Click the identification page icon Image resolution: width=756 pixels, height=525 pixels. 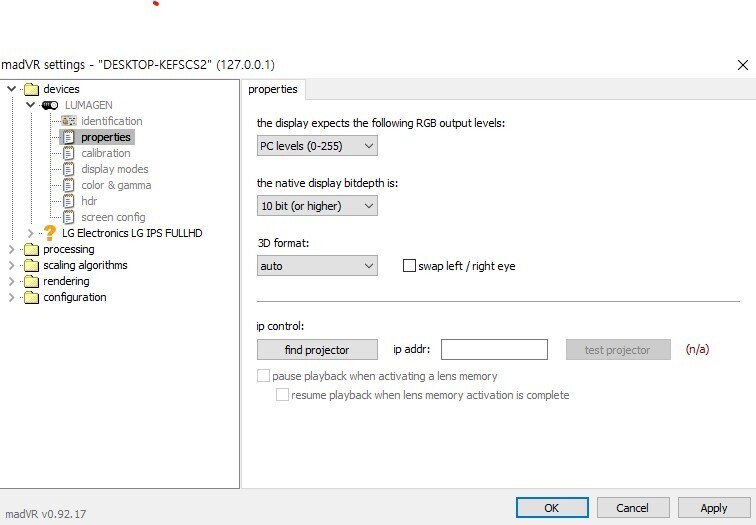point(69,121)
